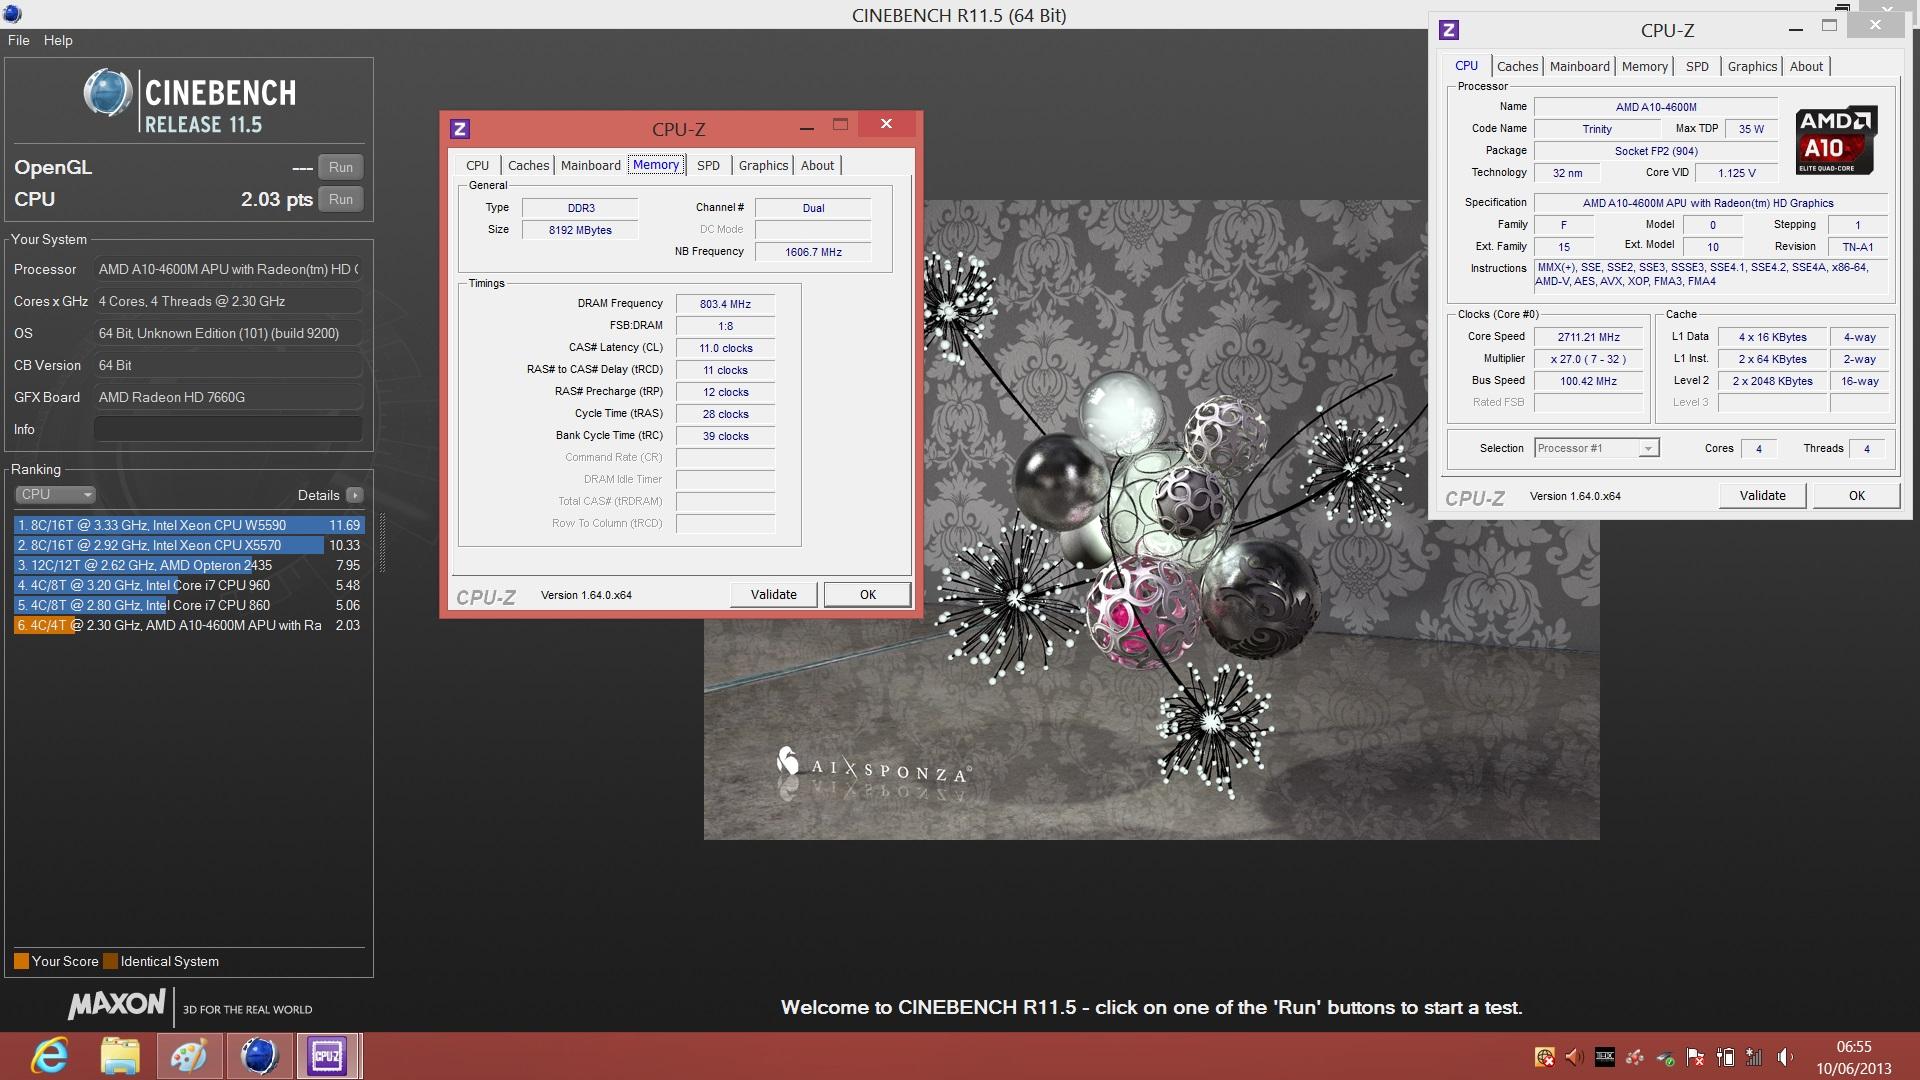Switch to the CPU-Z taskbar icon
The image size is (1920, 1080).
[x=328, y=1056]
